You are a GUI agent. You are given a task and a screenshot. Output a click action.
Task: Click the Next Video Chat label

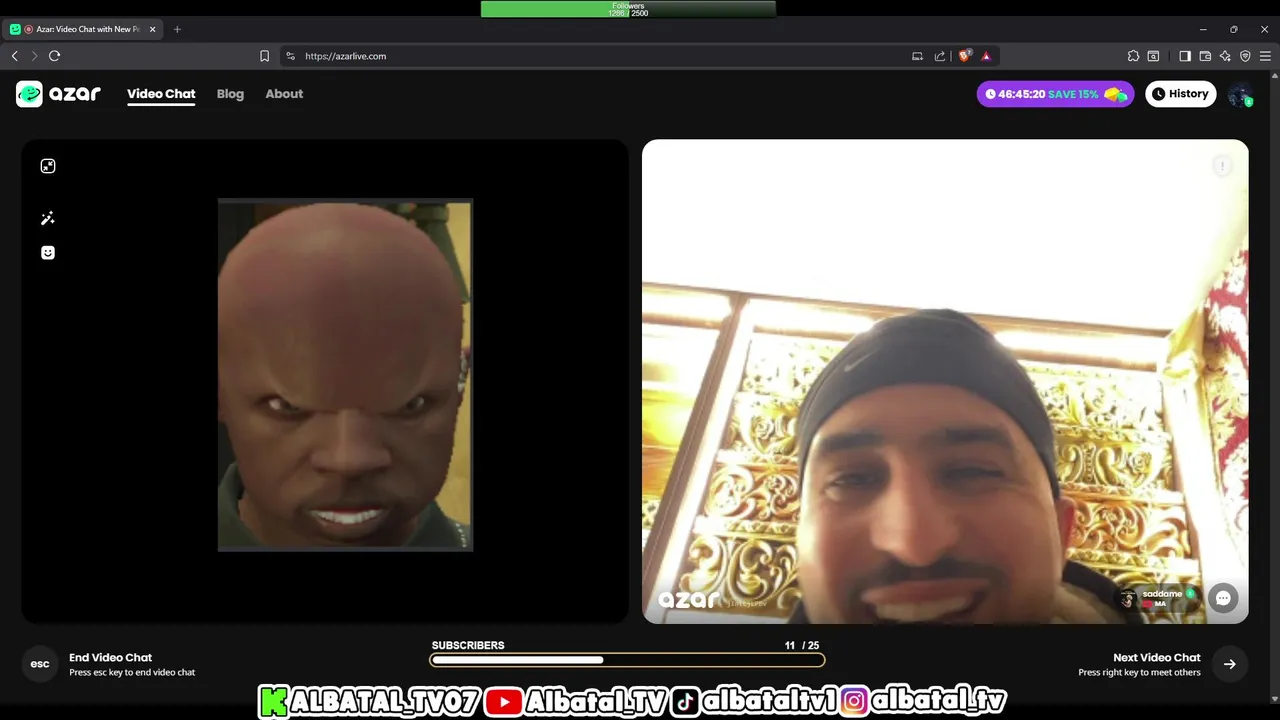(1157, 658)
